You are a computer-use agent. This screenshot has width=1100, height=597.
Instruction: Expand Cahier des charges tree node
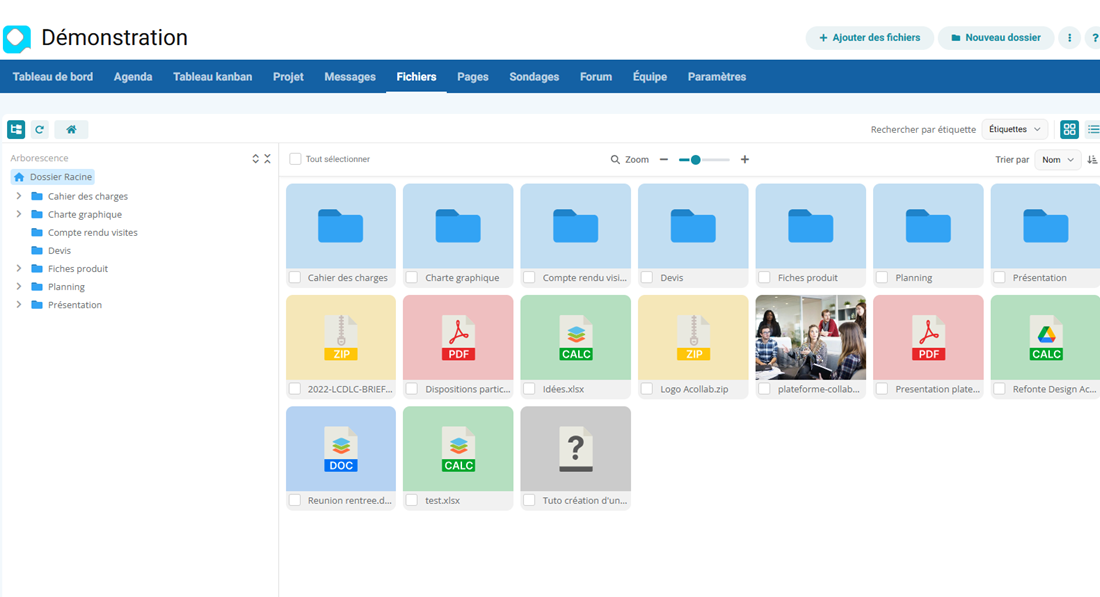(19, 196)
